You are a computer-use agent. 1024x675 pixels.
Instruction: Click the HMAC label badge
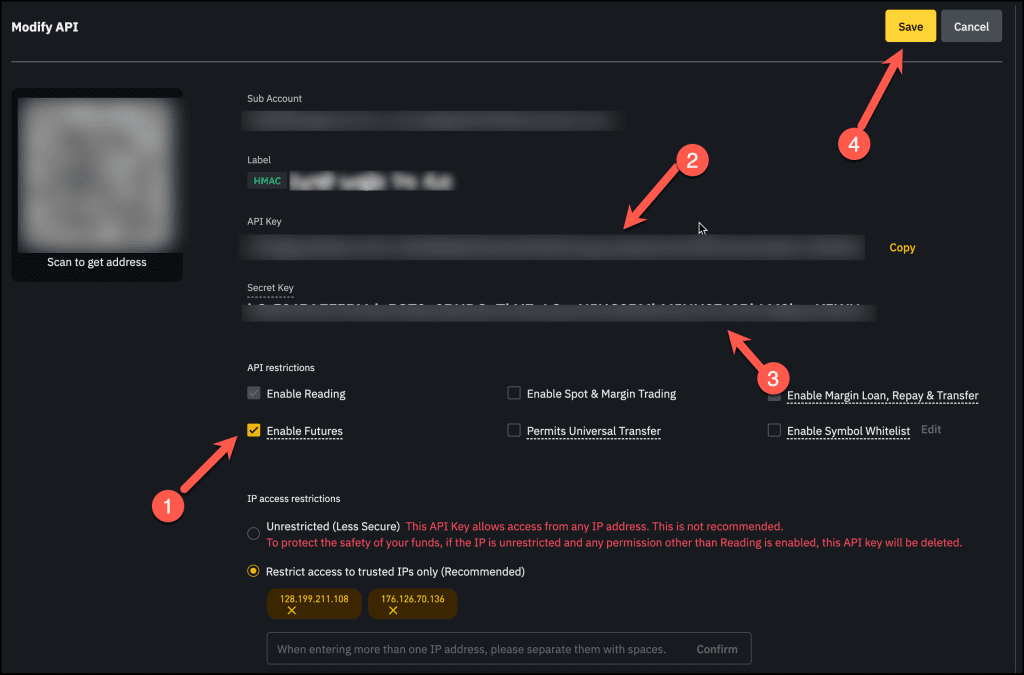click(267, 181)
